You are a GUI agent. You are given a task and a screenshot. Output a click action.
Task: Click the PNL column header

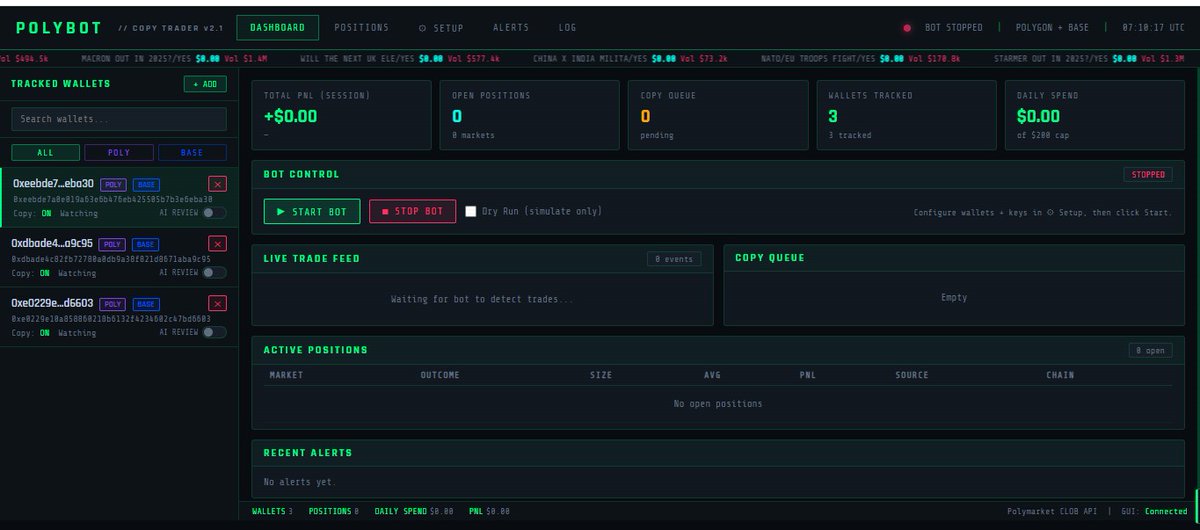(x=808, y=375)
